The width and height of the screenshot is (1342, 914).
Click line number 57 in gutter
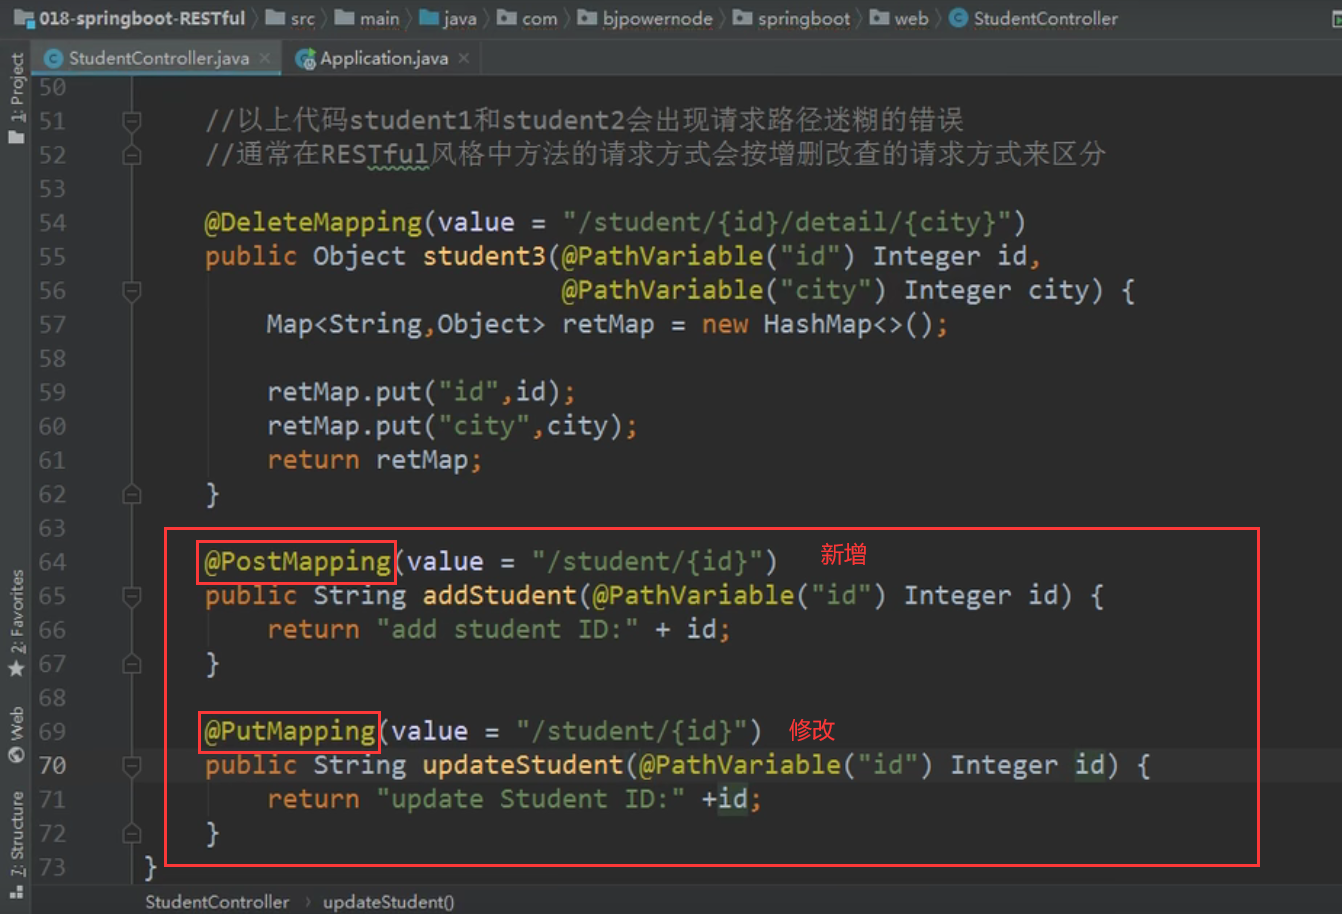click(x=52, y=325)
